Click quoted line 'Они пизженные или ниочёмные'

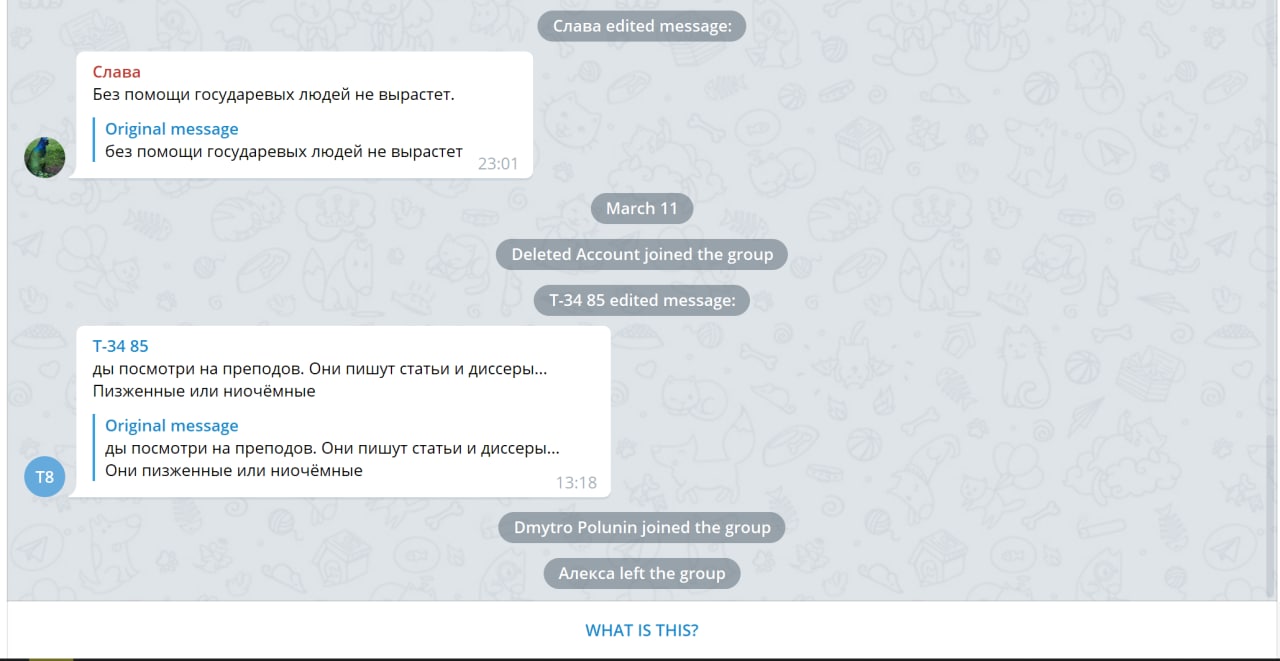coord(234,470)
